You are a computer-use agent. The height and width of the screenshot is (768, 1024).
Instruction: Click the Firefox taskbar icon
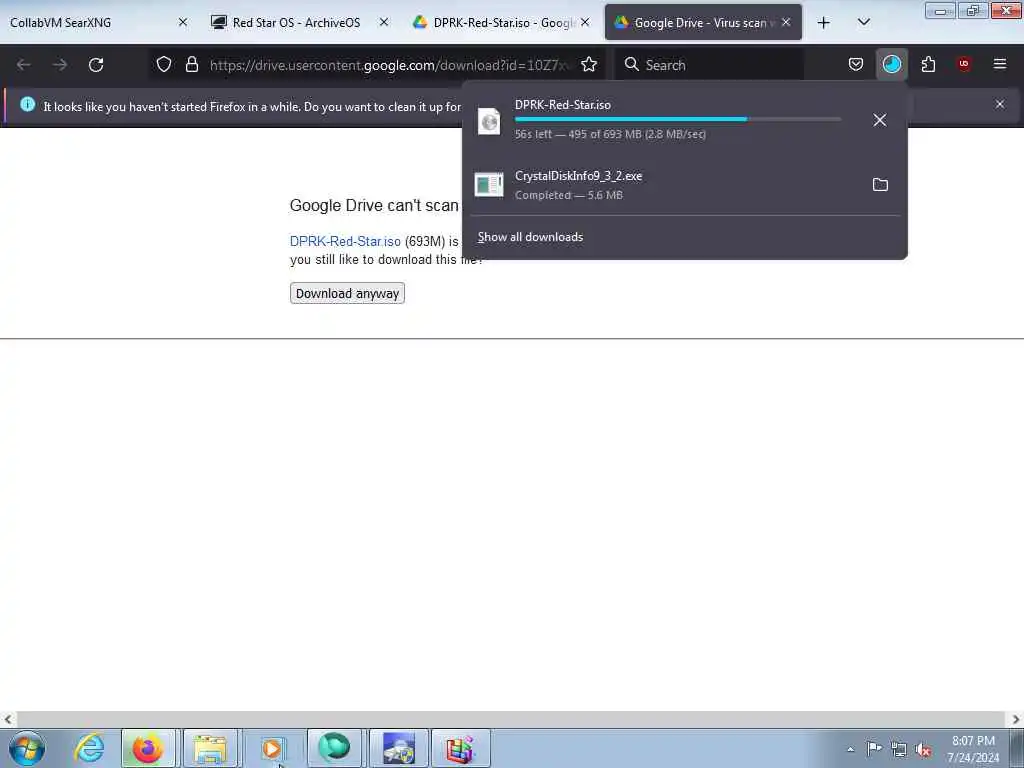click(148, 748)
